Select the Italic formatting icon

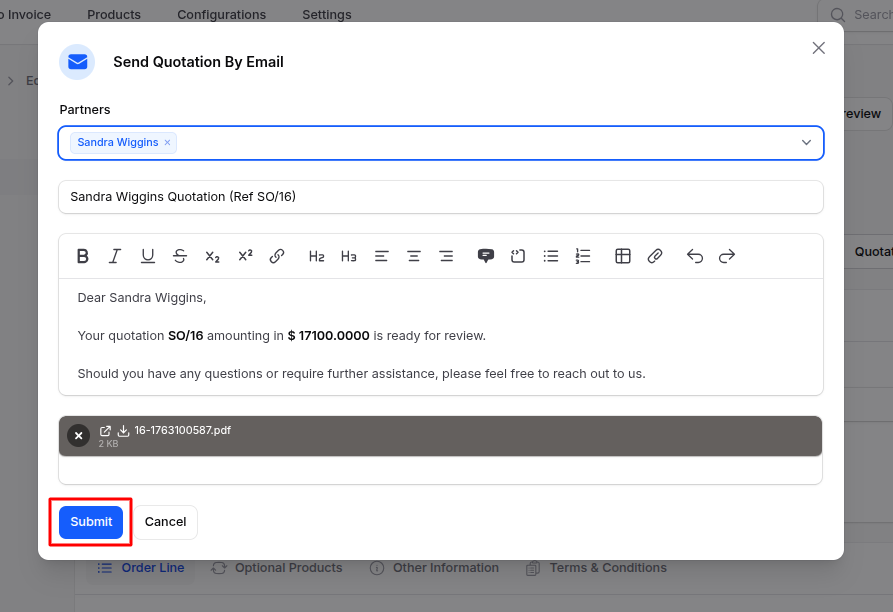pyautogui.click(x=114, y=256)
